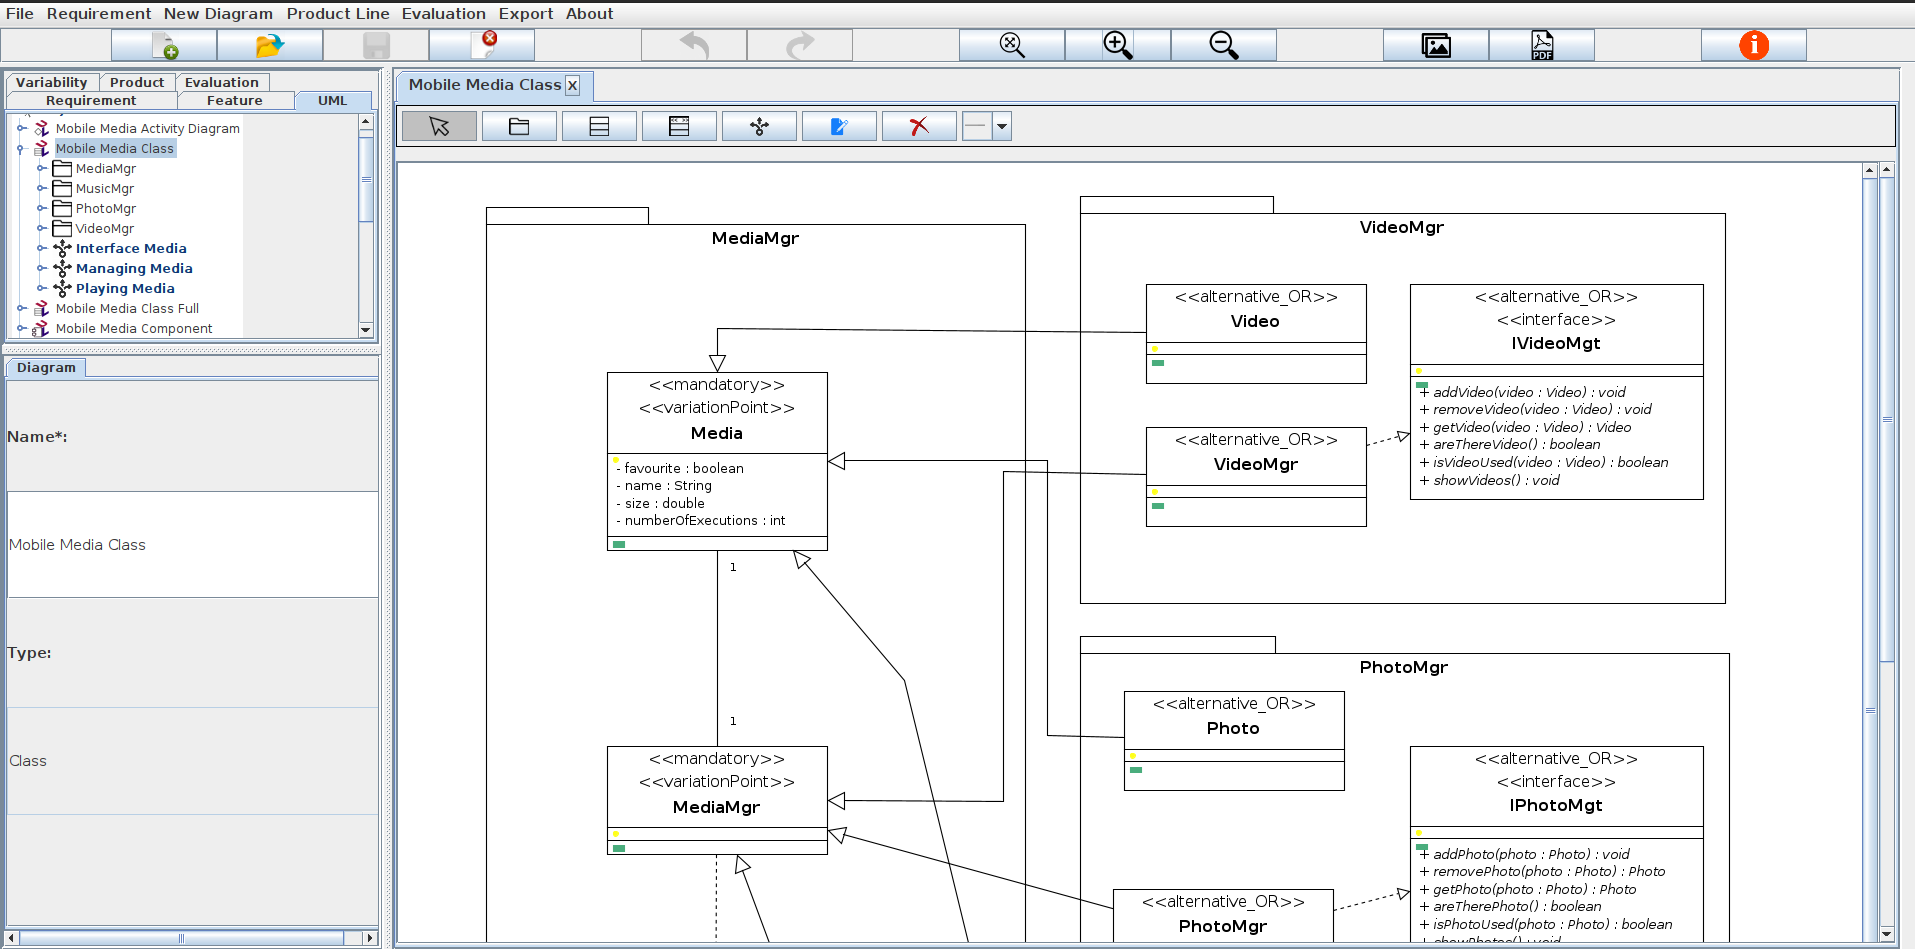Screen dimensions: 1915x949
Task: Pick the variability element tool
Action: coord(758,126)
